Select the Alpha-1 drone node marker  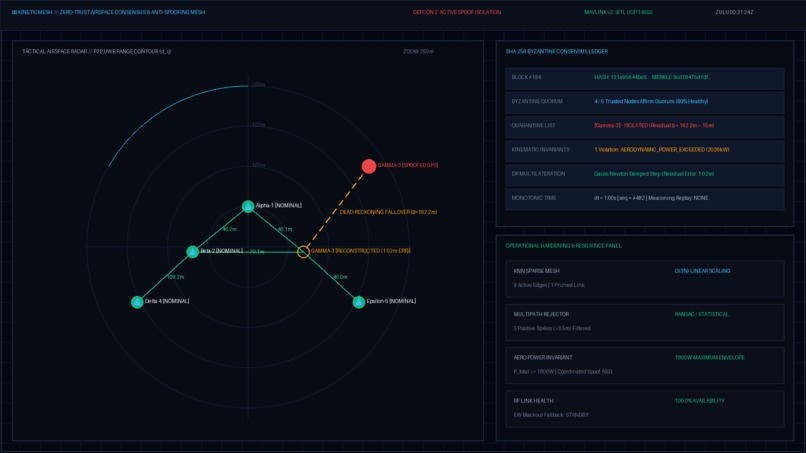(248, 206)
